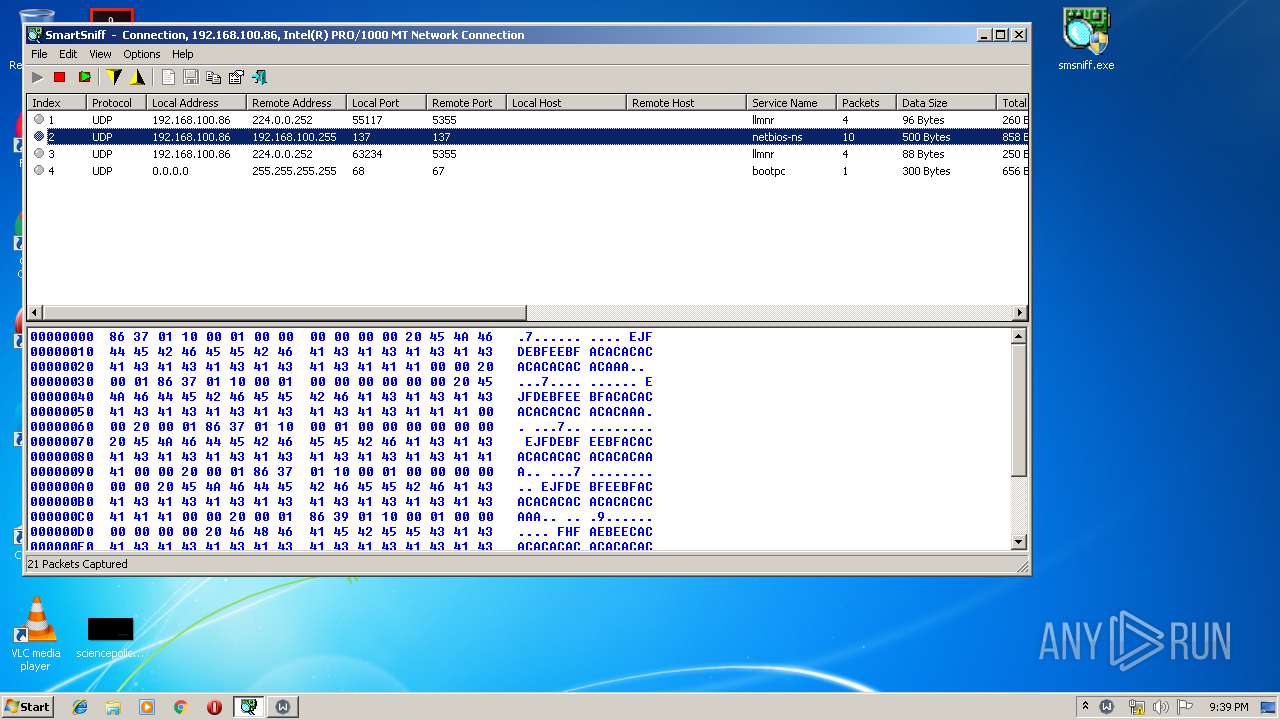Switch to SmartSniff taskbar button
This screenshot has height=720, width=1280.
pos(249,707)
